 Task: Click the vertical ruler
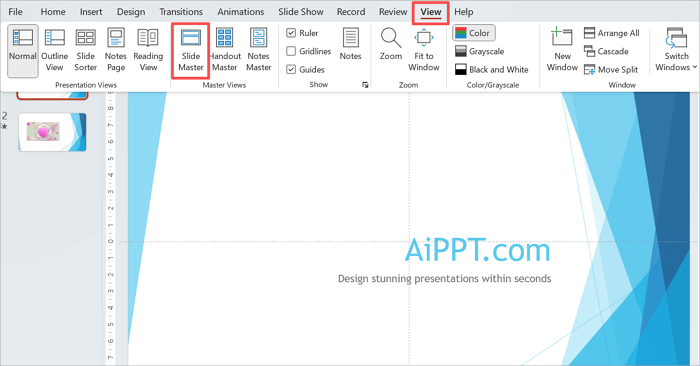[111, 229]
